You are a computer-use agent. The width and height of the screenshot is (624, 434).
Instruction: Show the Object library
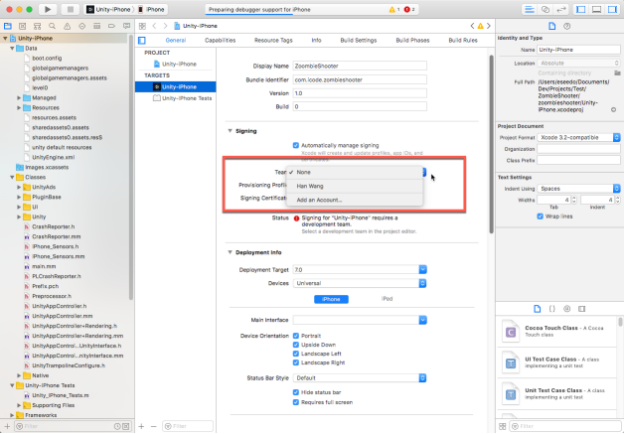click(567, 309)
